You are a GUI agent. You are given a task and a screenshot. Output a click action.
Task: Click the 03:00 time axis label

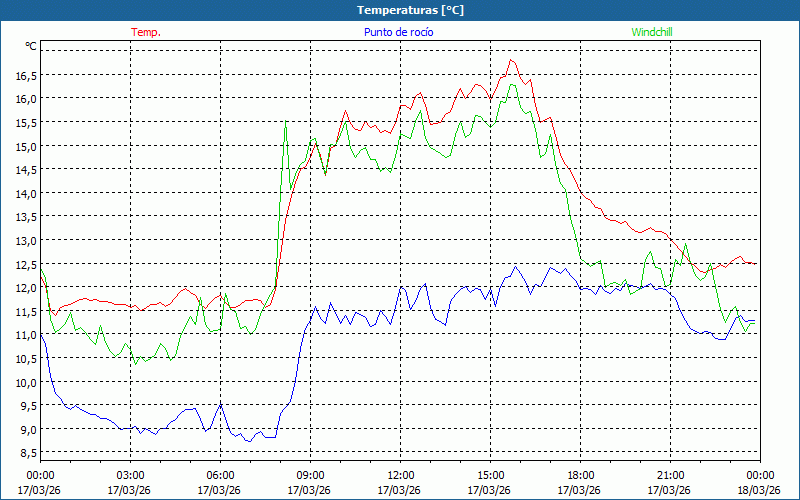[131, 475]
